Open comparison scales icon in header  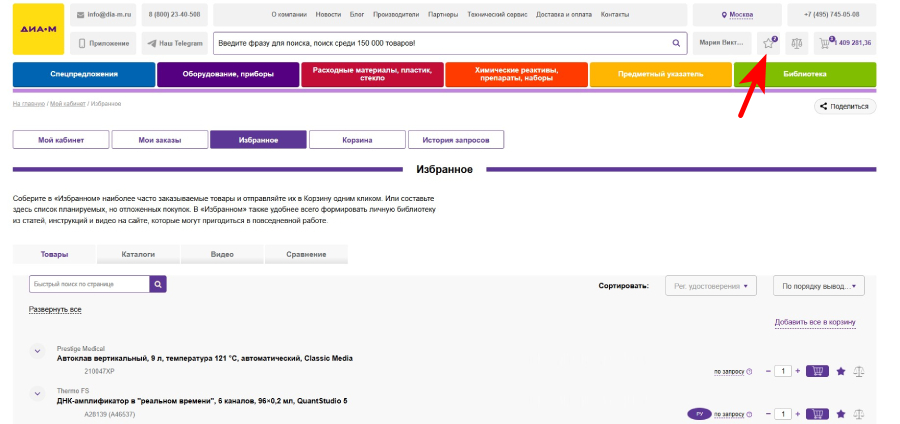(796, 43)
